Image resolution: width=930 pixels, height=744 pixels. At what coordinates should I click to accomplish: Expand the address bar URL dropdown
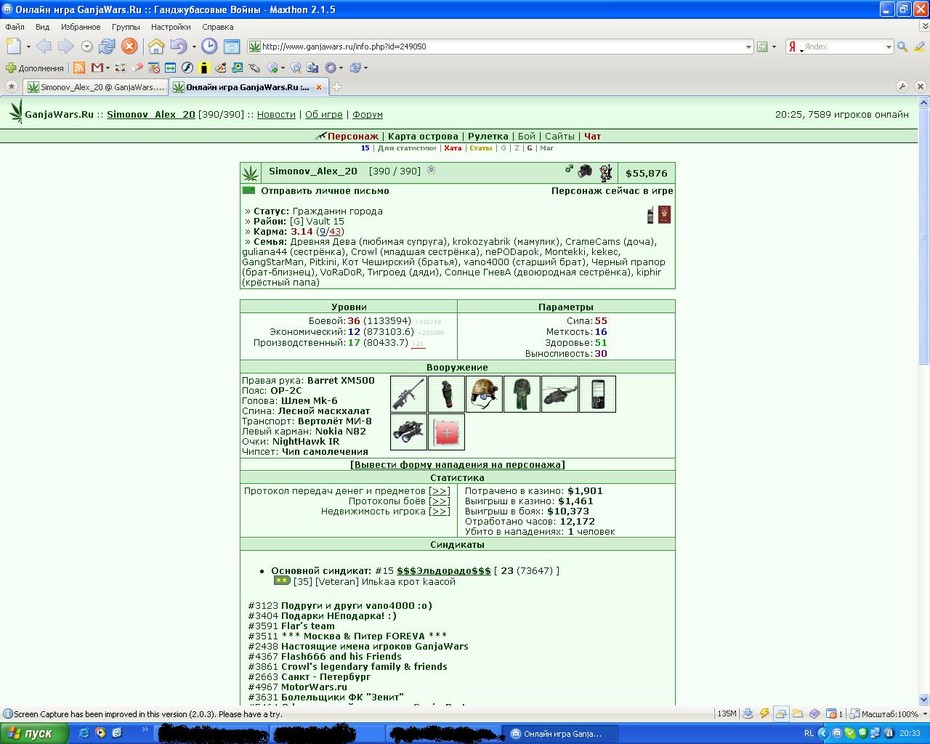[x=749, y=47]
